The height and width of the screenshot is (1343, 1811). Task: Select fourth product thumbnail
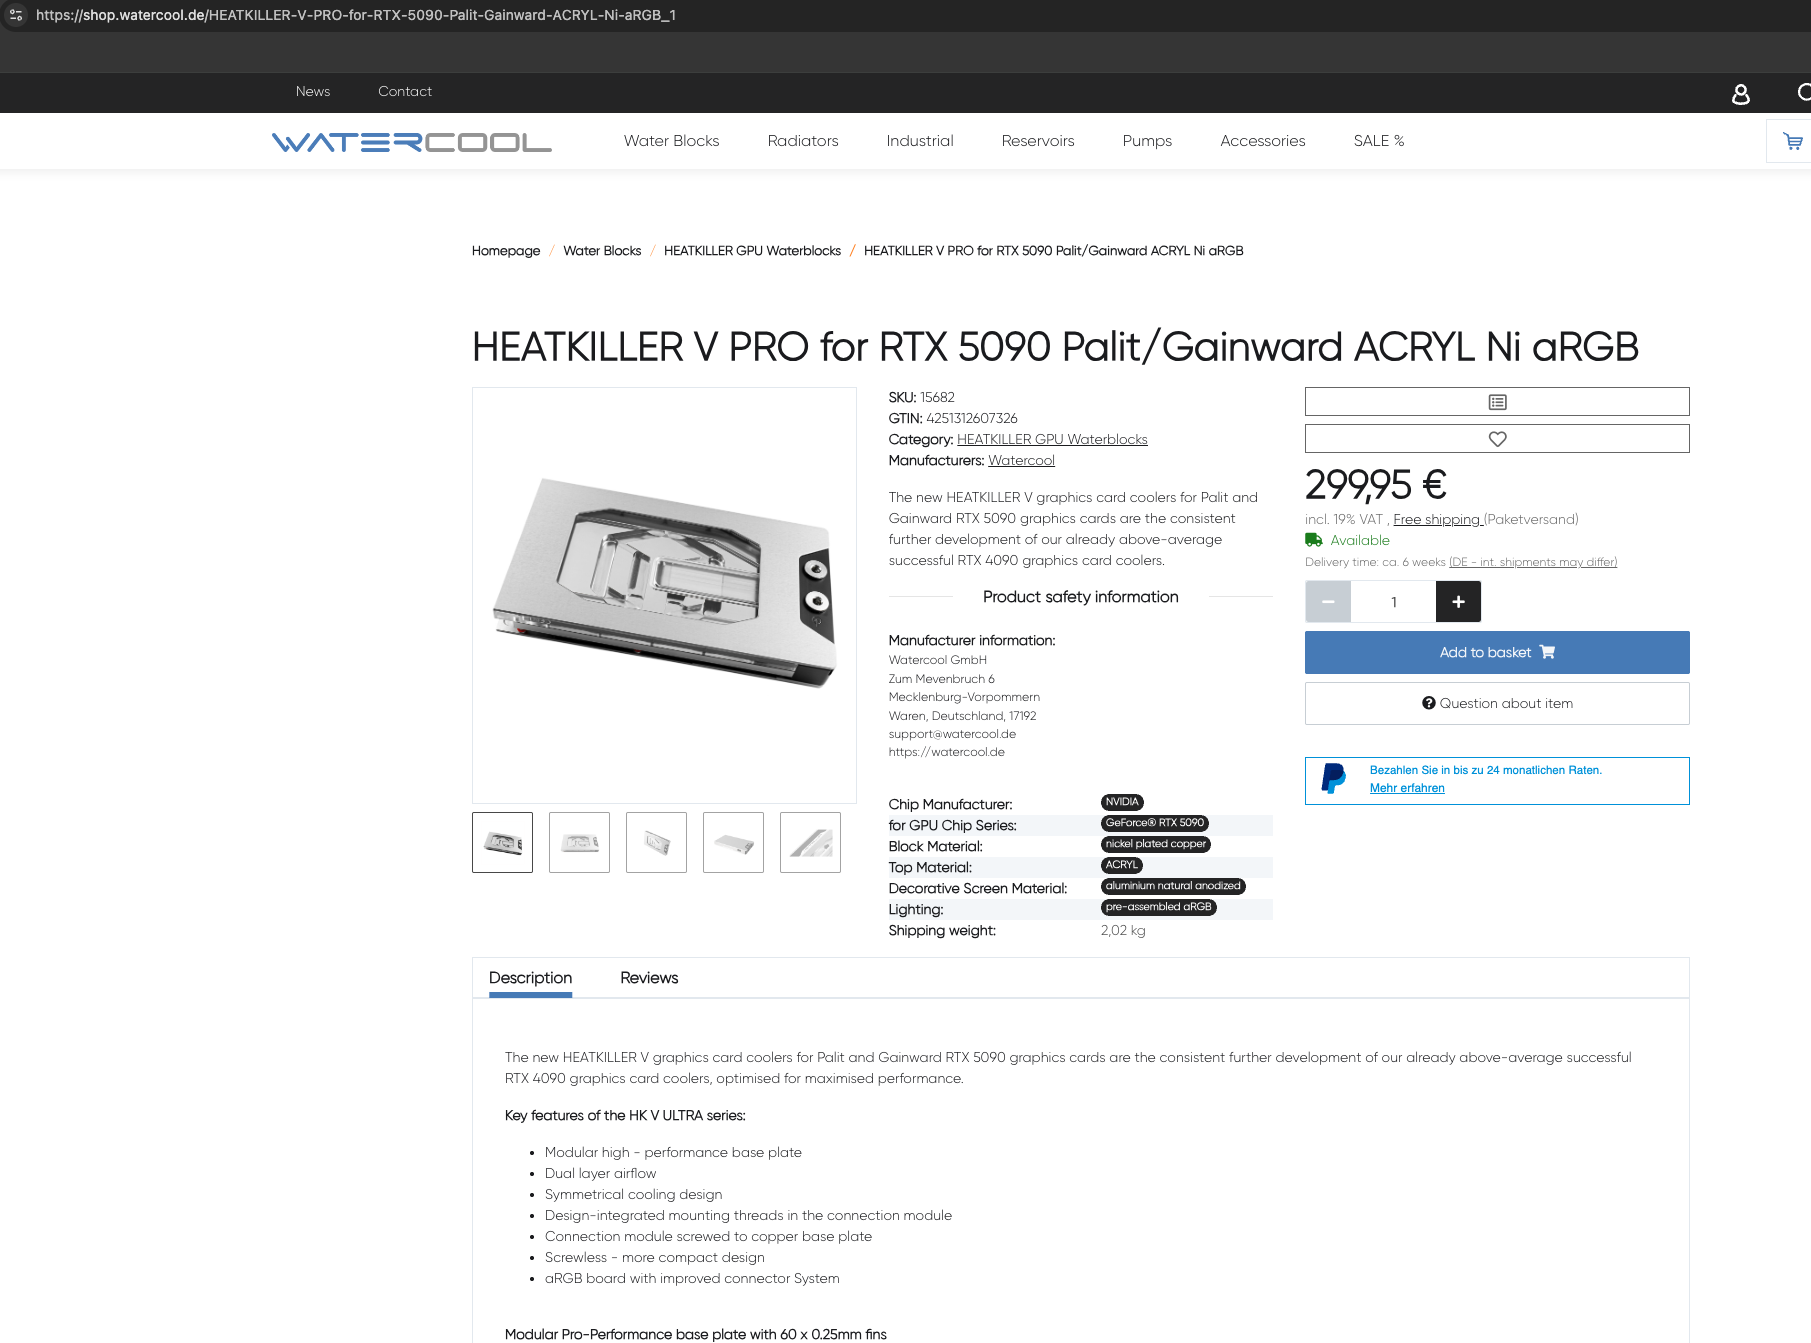click(x=733, y=842)
